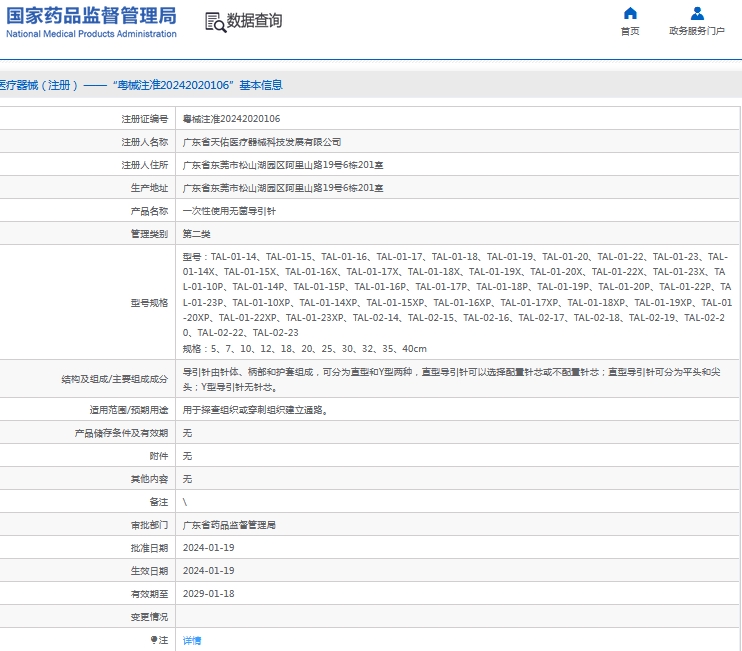Click the 产品储存条件及有效期 label
Screen dimensions: 742x651
click(x=122, y=433)
